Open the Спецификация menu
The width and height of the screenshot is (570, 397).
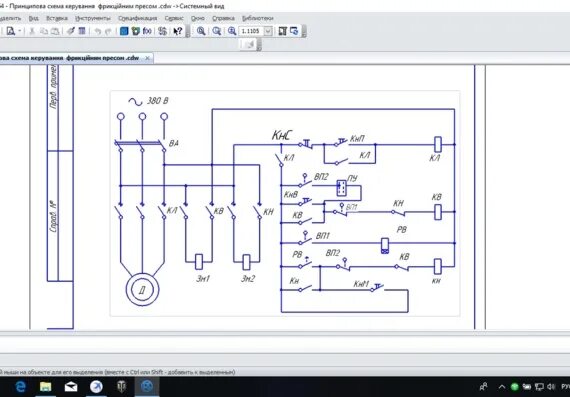[137, 18]
